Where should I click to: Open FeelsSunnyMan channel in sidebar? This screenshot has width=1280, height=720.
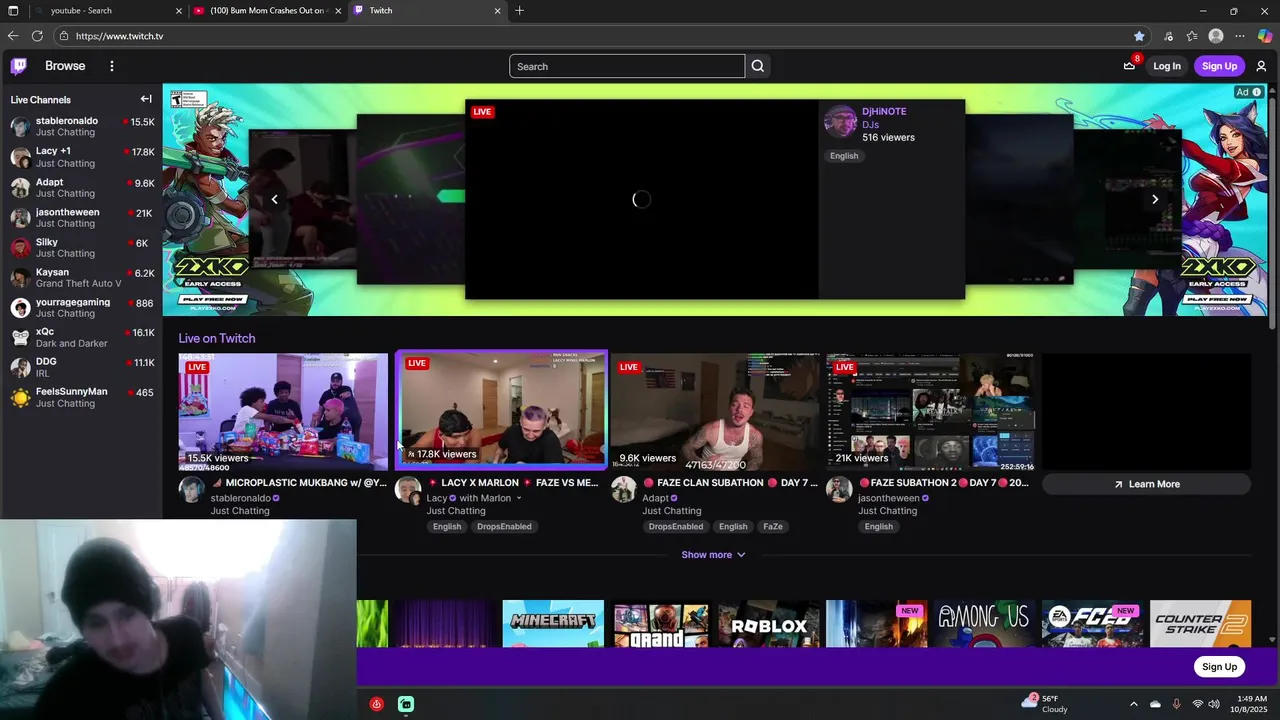81,397
